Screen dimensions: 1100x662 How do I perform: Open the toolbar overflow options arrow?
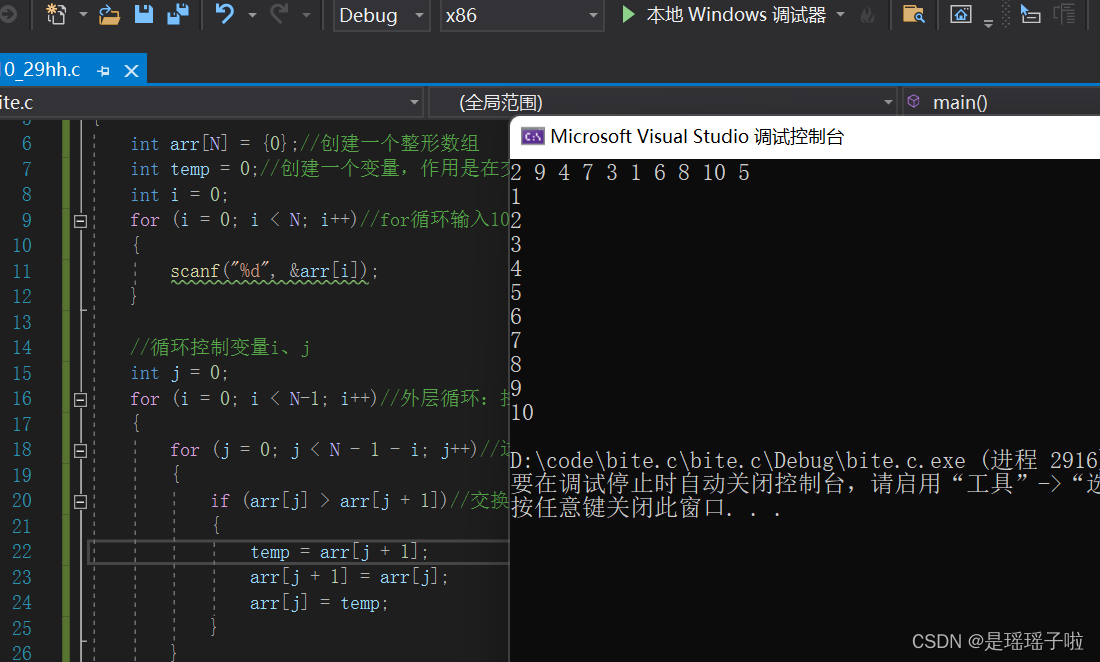pyautogui.click(x=988, y=23)
